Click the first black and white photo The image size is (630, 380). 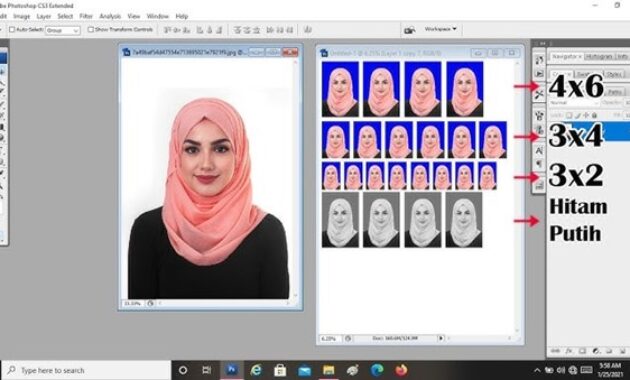pyautogui.click(x=340, y=220)
